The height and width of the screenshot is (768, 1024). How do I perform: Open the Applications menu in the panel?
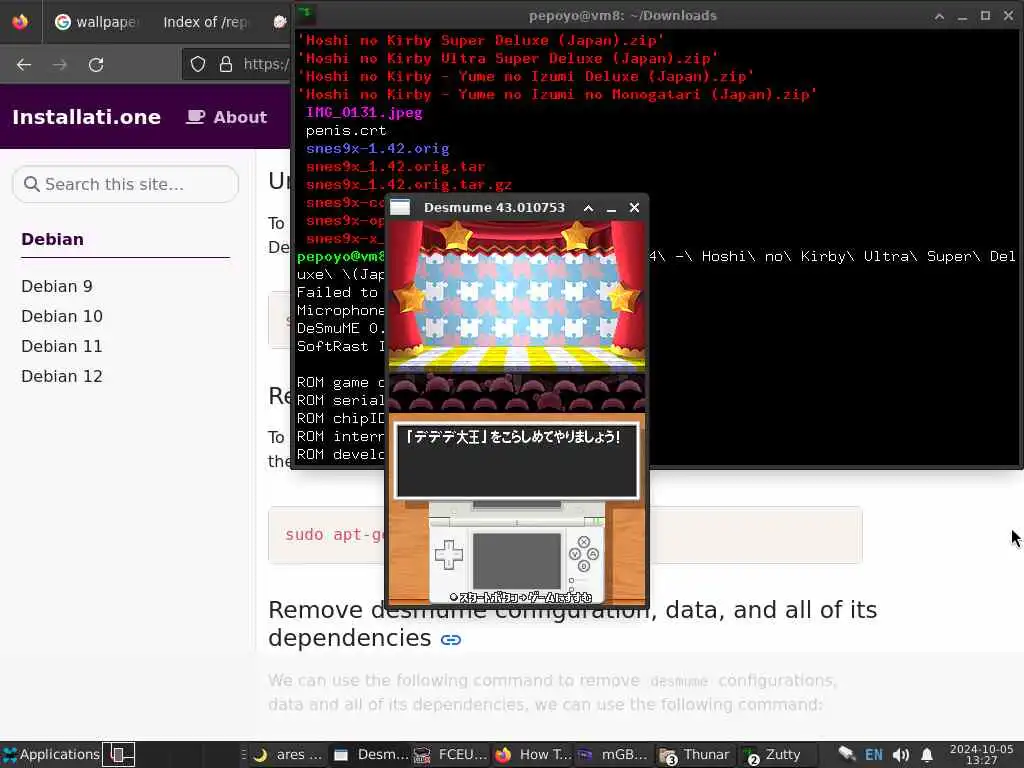click(51, 754)
